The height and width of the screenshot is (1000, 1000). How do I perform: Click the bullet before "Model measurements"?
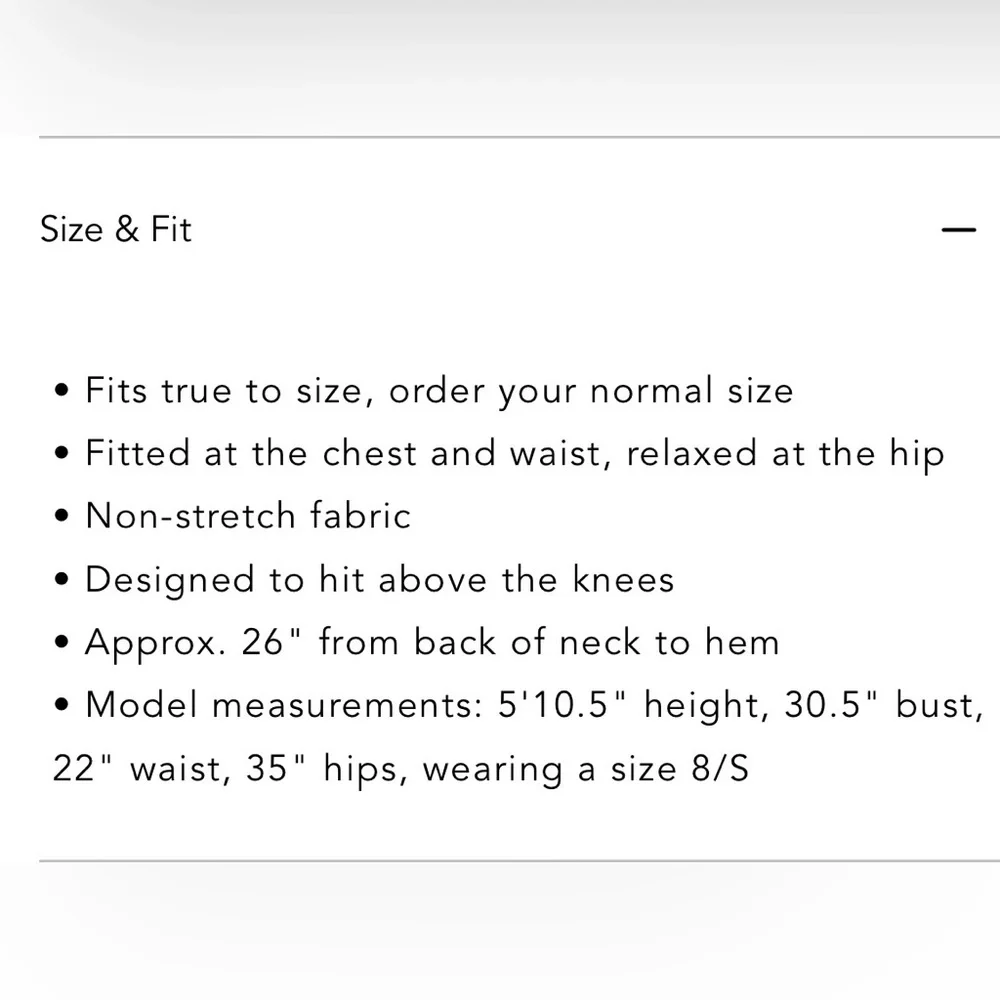(62, 706)
